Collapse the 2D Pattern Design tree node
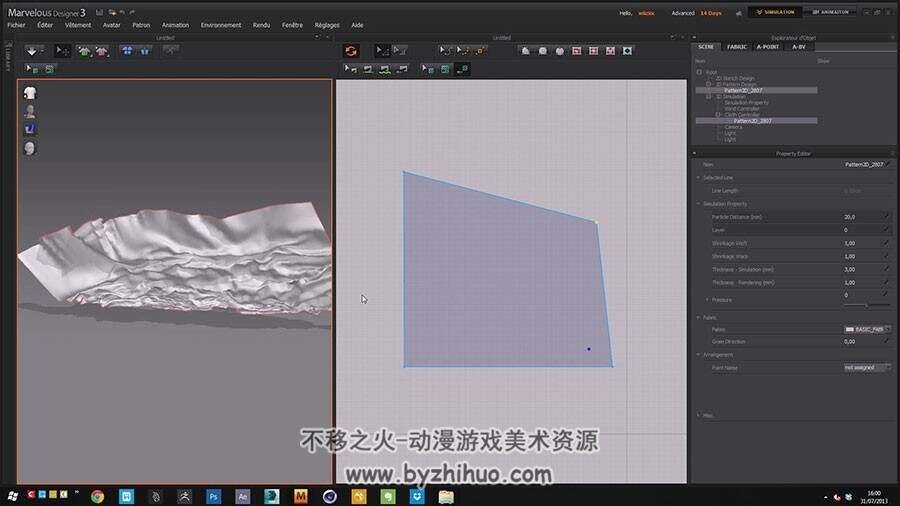This screenshot has height=506, width=900. (708, 84)
